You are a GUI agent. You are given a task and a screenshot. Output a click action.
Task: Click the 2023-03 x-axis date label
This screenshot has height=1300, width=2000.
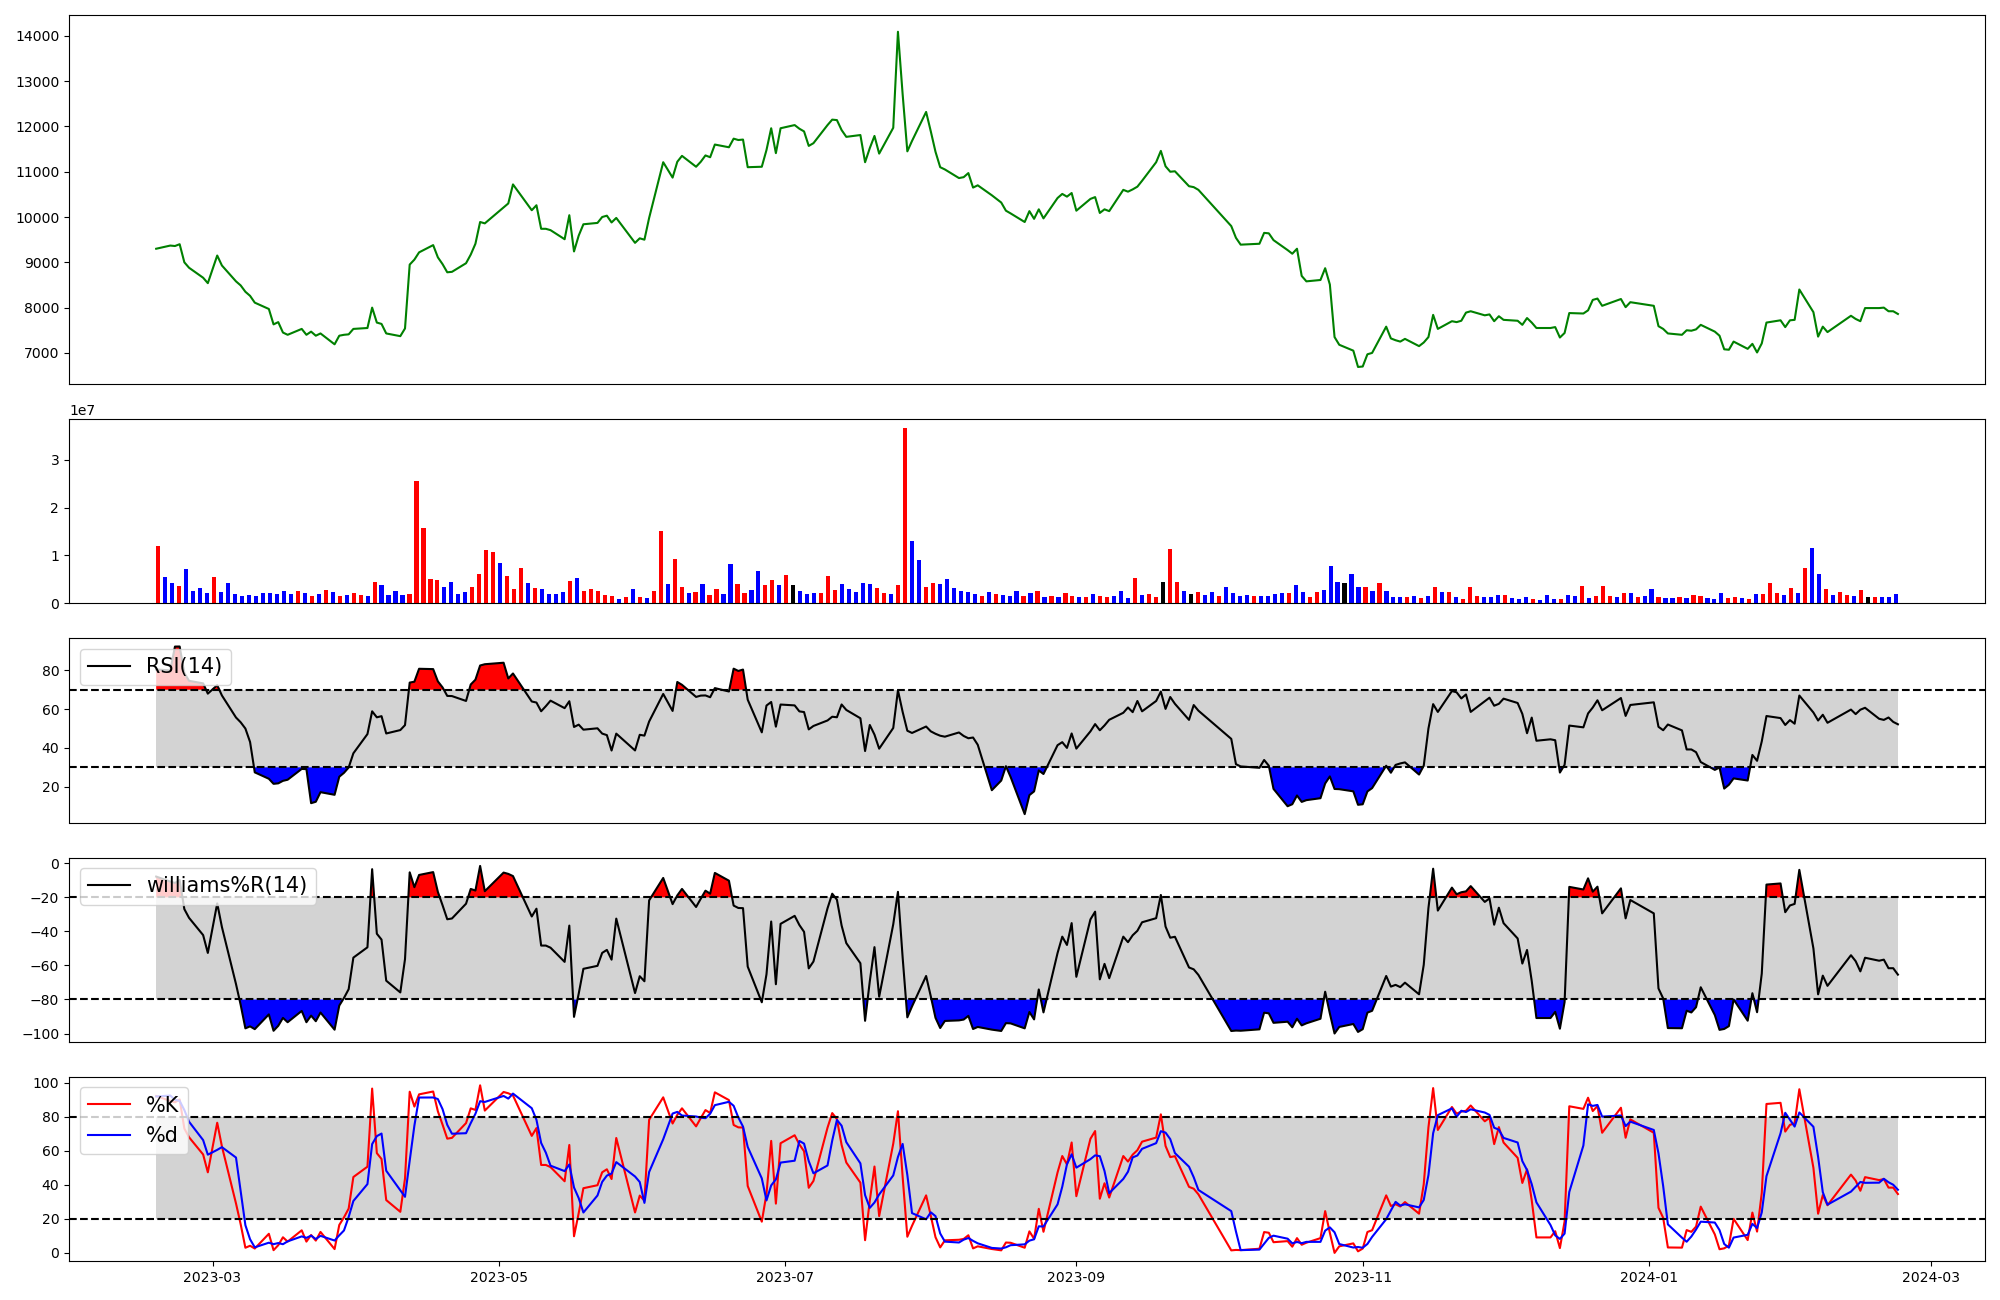coord(212,1277)
